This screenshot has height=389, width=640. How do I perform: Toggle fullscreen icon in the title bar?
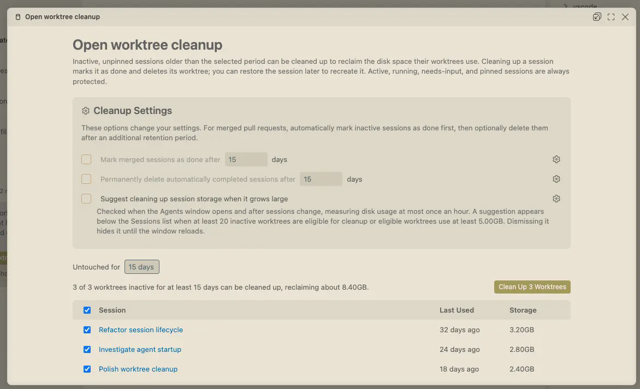[x=611, y=17]
